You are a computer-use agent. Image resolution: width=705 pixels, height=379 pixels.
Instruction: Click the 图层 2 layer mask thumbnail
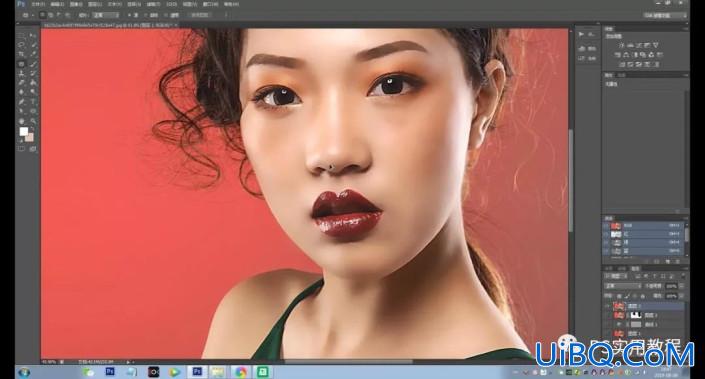636,315
